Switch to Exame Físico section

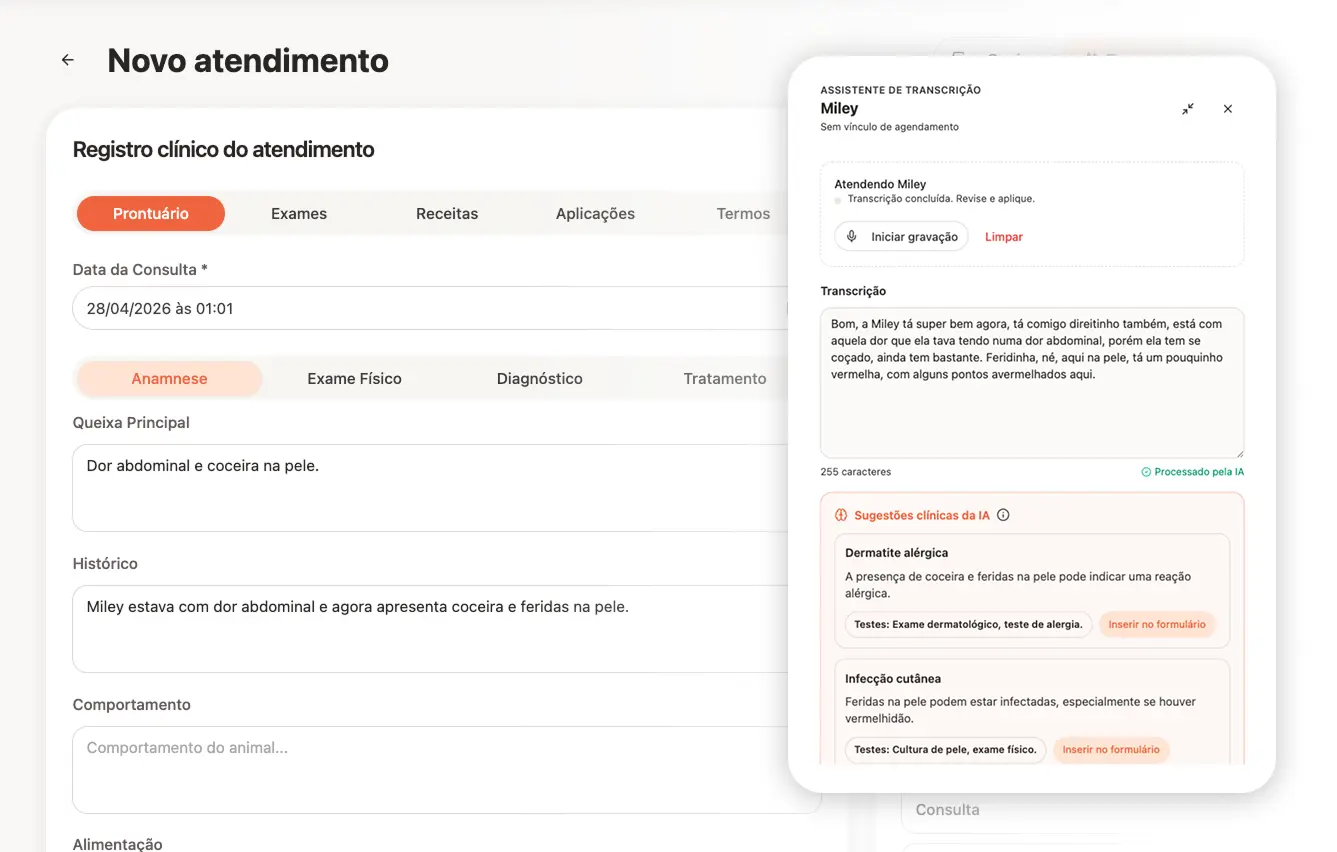354,379
